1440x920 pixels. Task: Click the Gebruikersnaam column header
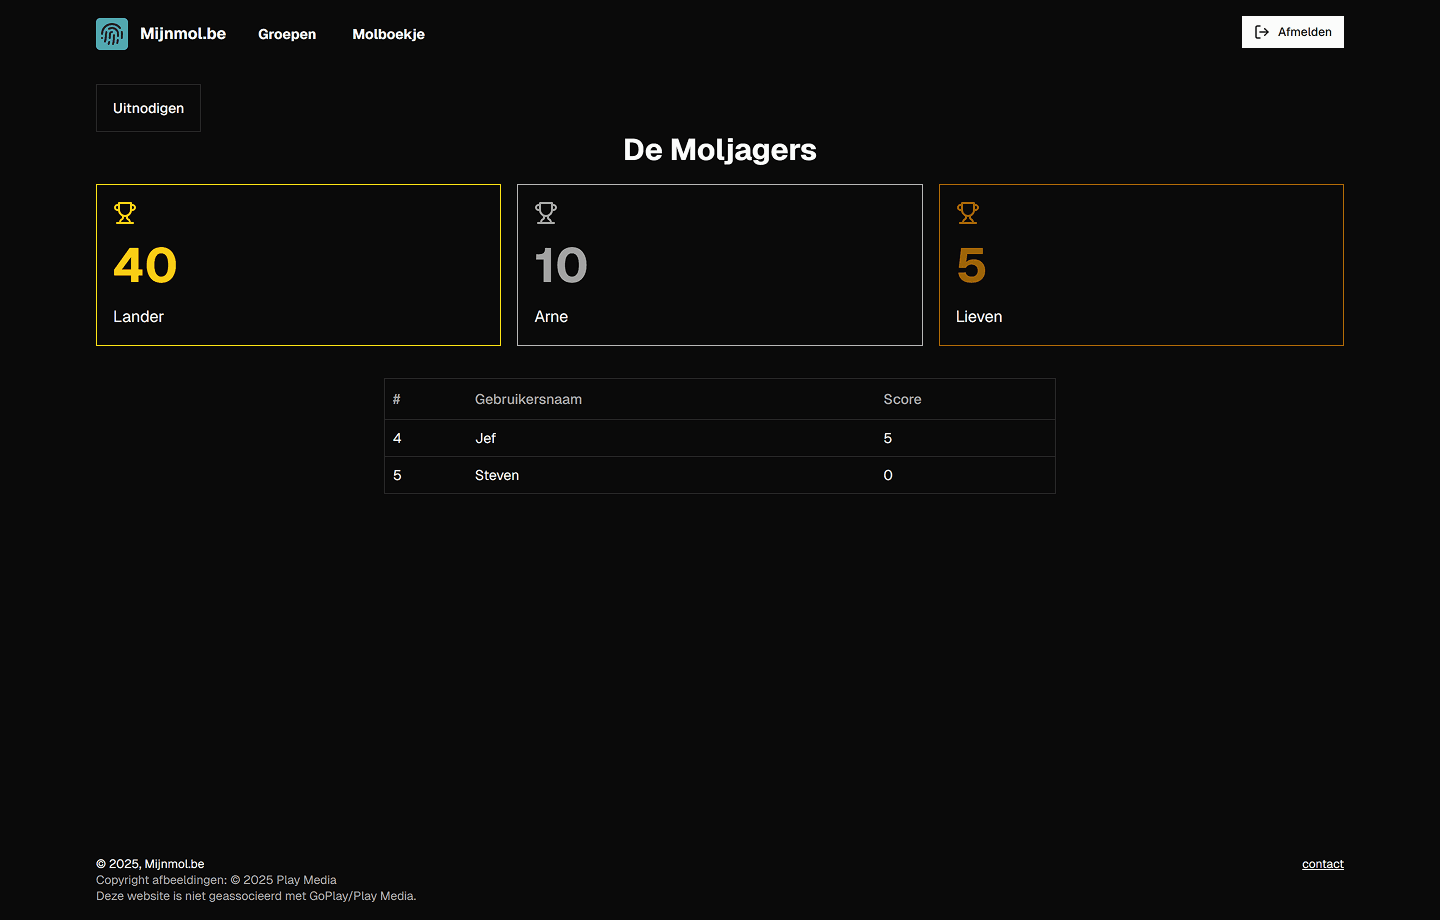point(528,399)
